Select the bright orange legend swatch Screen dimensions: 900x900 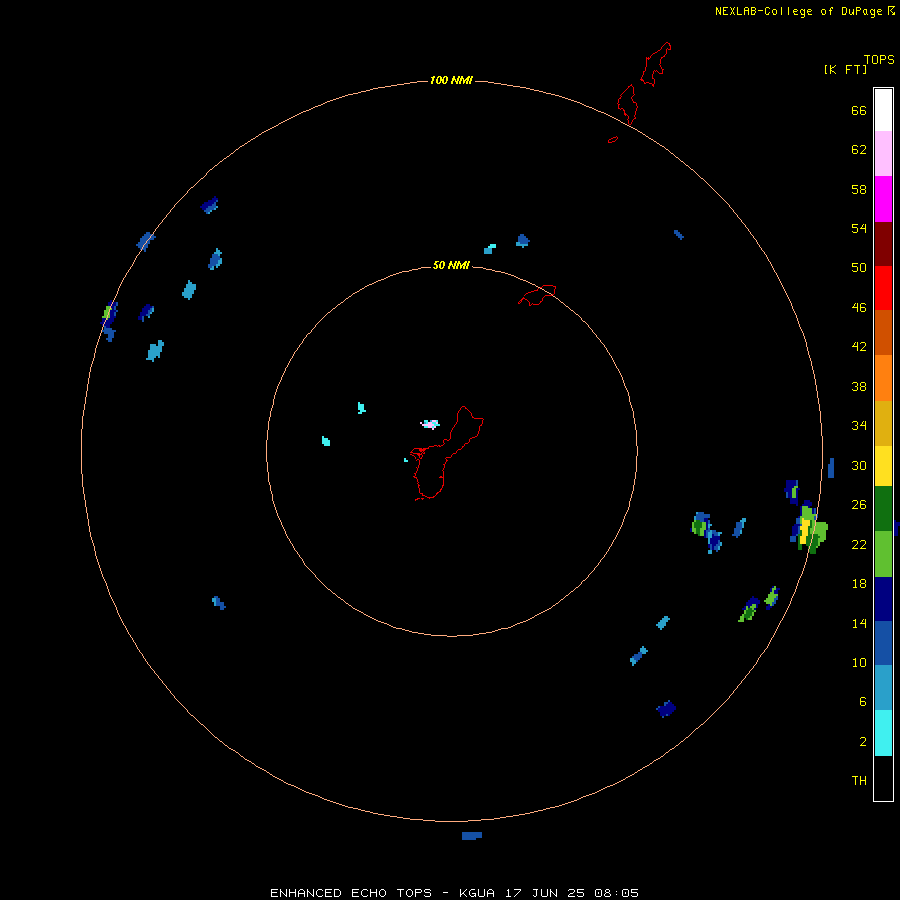(883, 378)
